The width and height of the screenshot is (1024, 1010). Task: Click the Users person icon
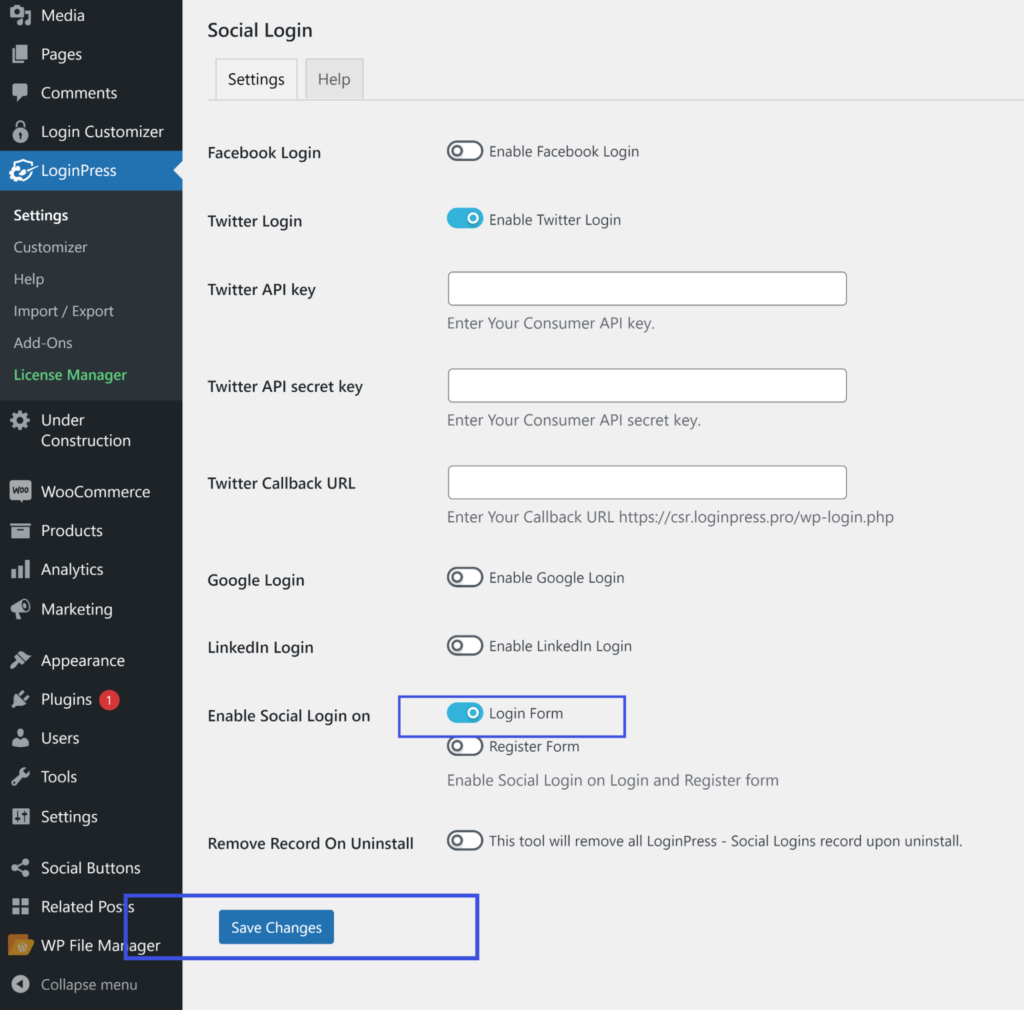tap(20, 738)
